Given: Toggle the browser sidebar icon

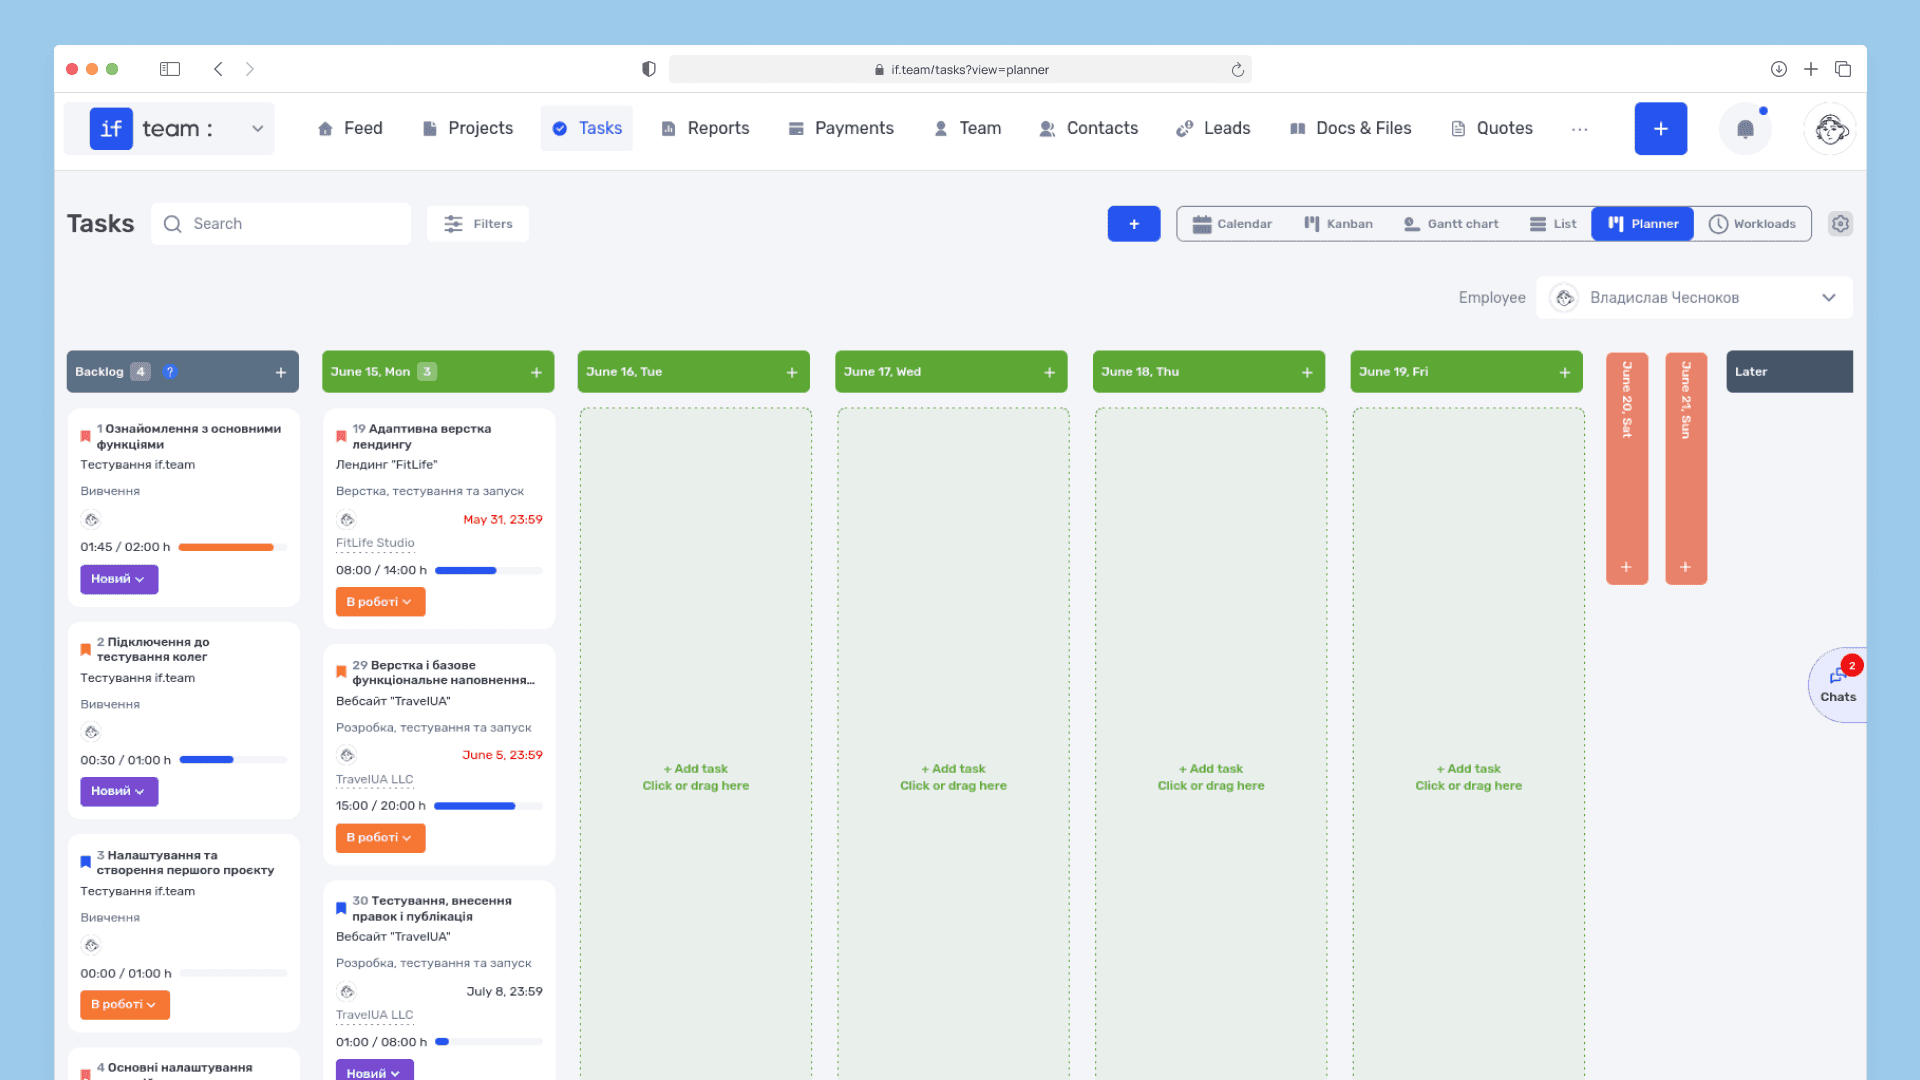Looking at the screenshot, I should pyautogui.click(x=170, y=69).
